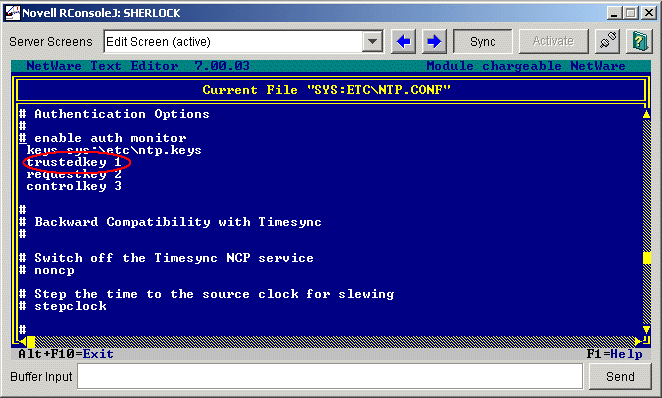Click the RConsoleJ title bar application icon

[x=12, y=13]
